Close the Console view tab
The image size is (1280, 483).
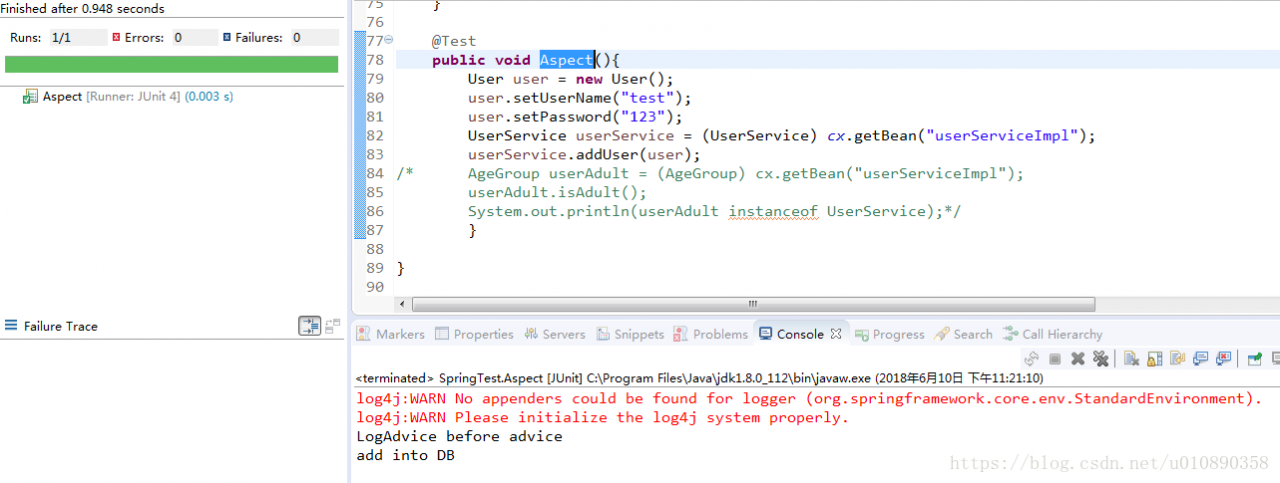(837, 334)
